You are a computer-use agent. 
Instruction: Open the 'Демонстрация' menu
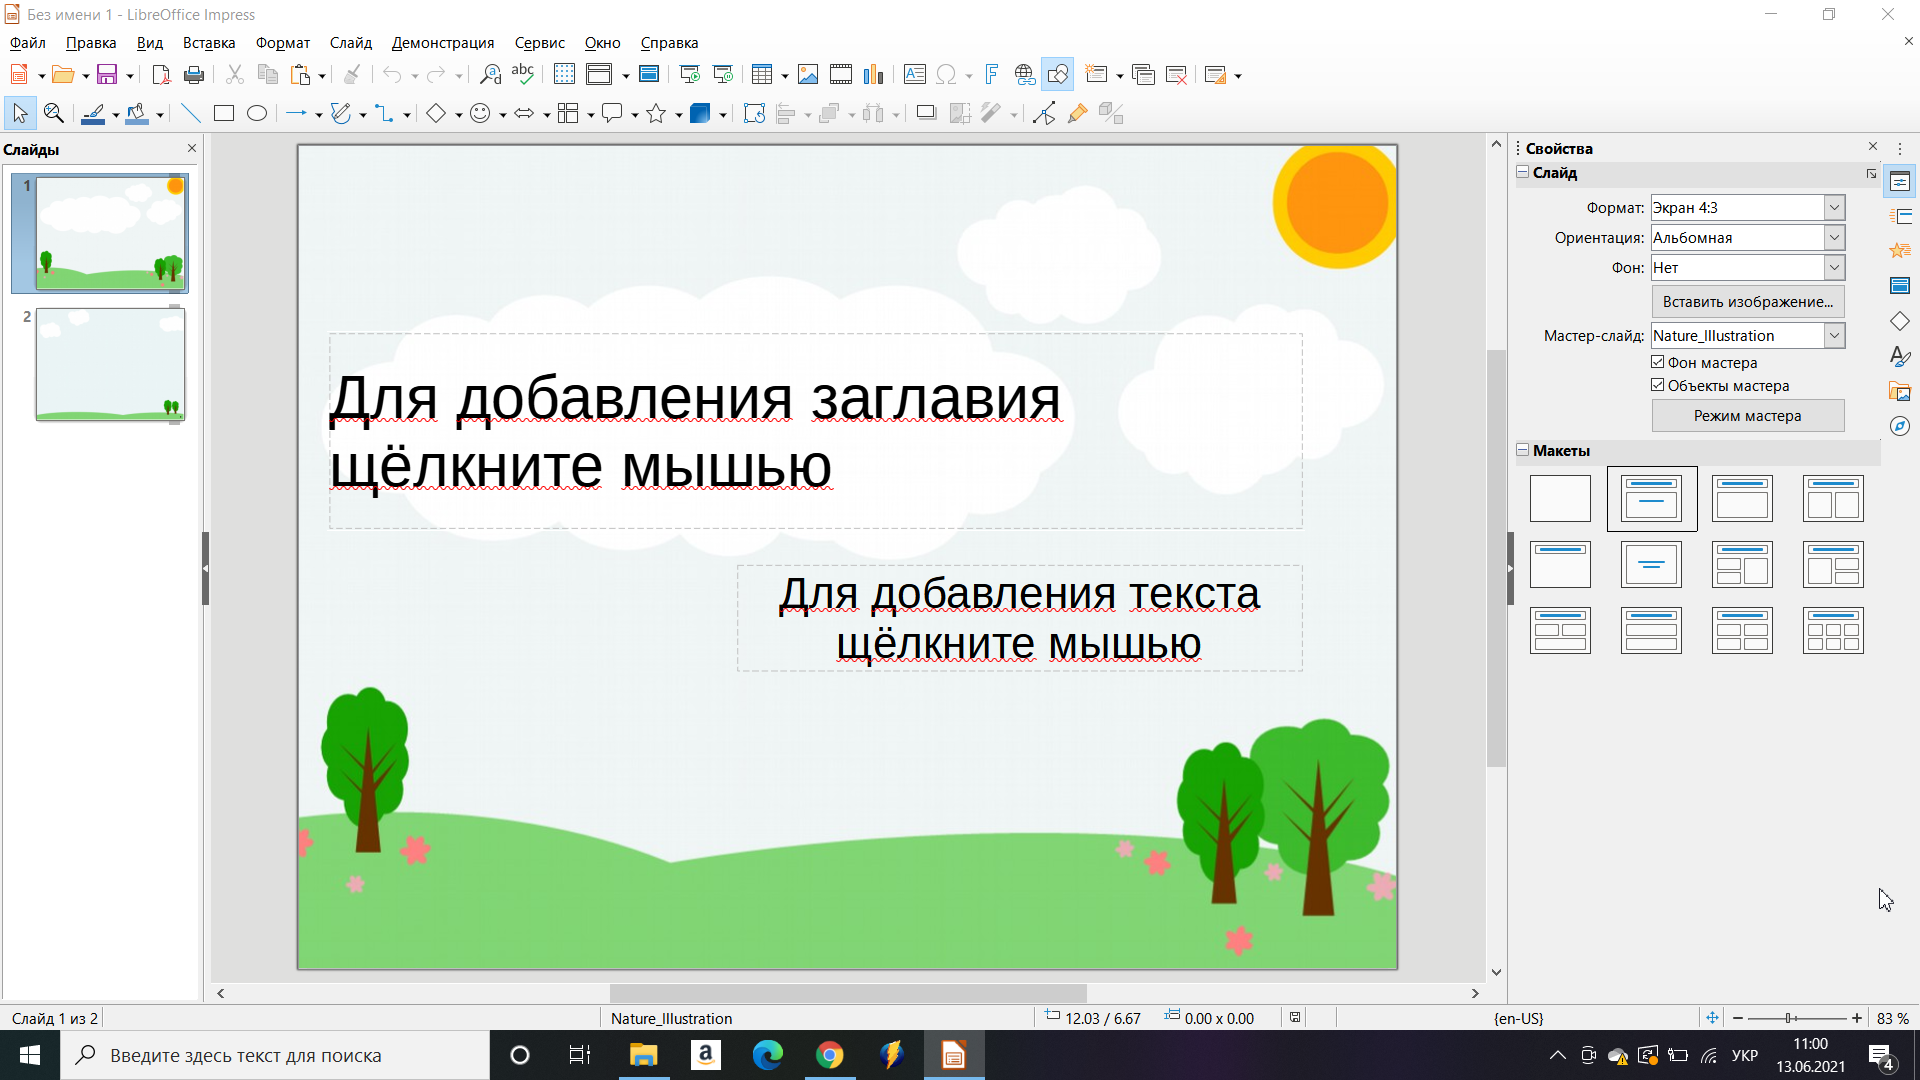click(442, 43)
